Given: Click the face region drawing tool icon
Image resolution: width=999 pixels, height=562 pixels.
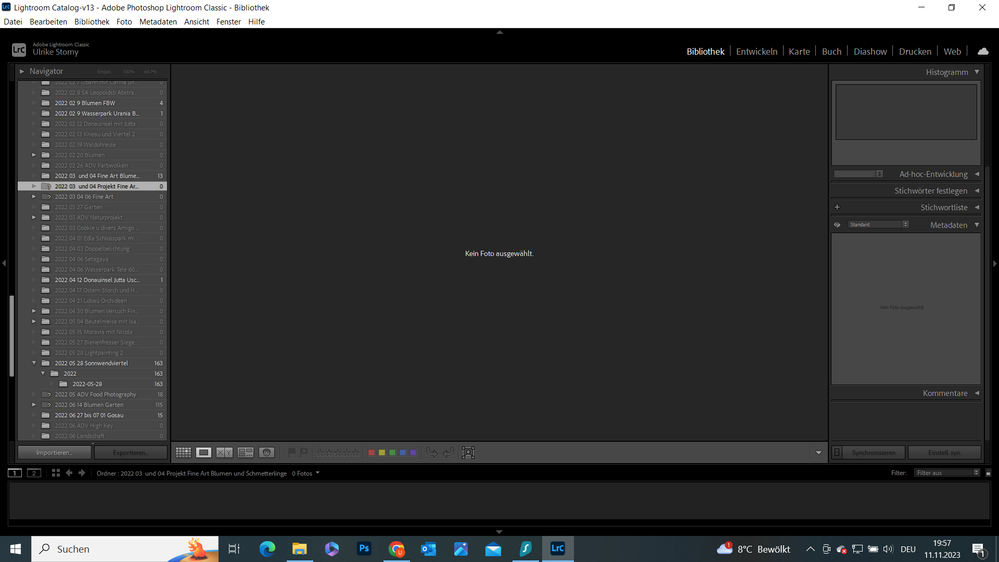Looking at the screenshot, I should click(x=468, y=452).
